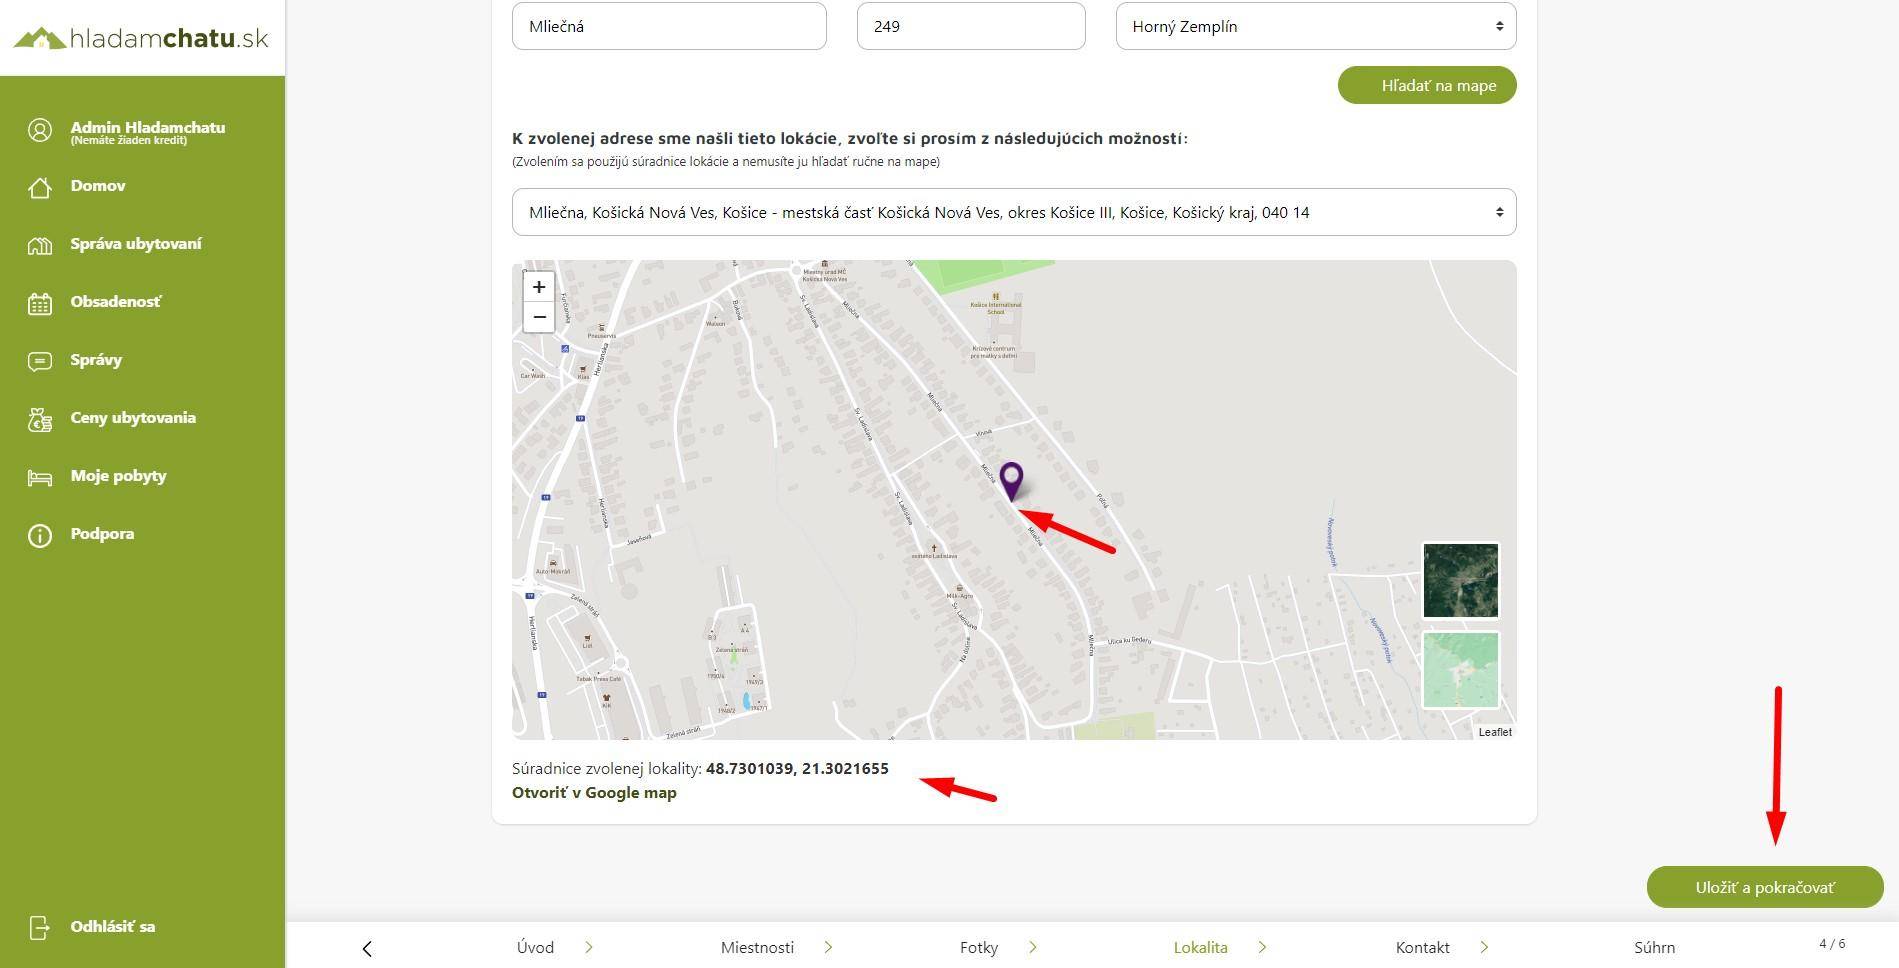Expand the found locations address dropdown
Viewport: 1899px width, 968px height.
(x=1014, y=212)
